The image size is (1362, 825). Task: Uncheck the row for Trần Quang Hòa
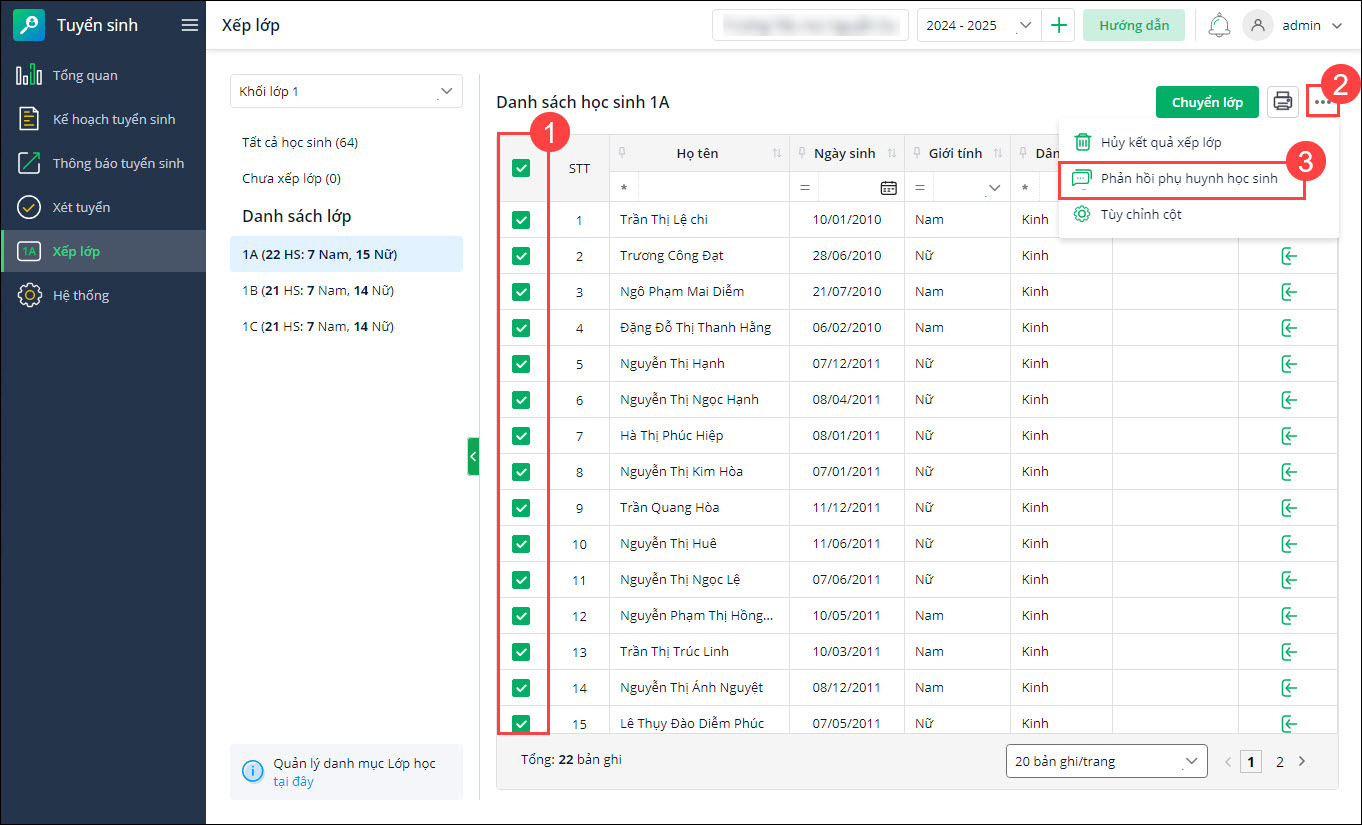coord(521,508)
